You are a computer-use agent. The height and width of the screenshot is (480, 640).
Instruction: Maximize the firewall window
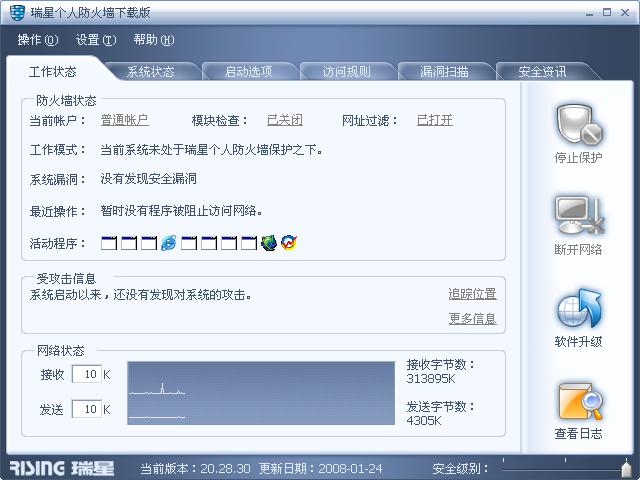pos(607,12)
